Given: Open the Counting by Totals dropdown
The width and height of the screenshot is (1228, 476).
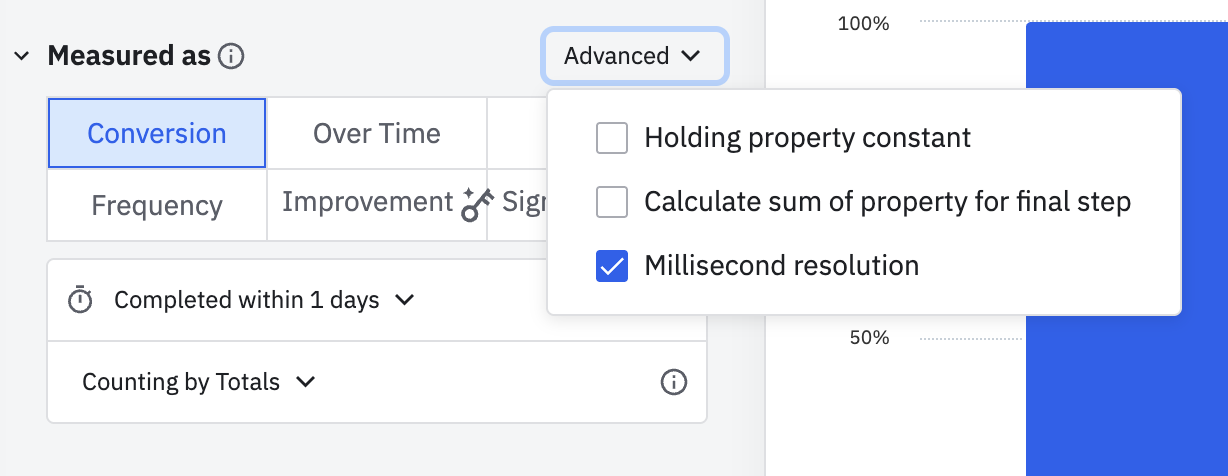Looking at the screenshot, I should pyautogui.click(x=198, y=382).
